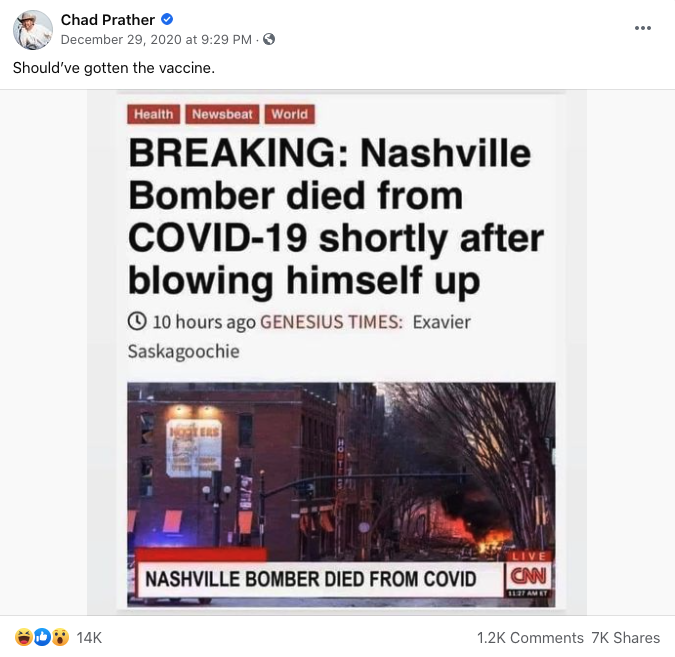The width and height of the screenshot is (675, 657).
Task: Open Chad Prather's profile picture
Action: click(33, 30)
